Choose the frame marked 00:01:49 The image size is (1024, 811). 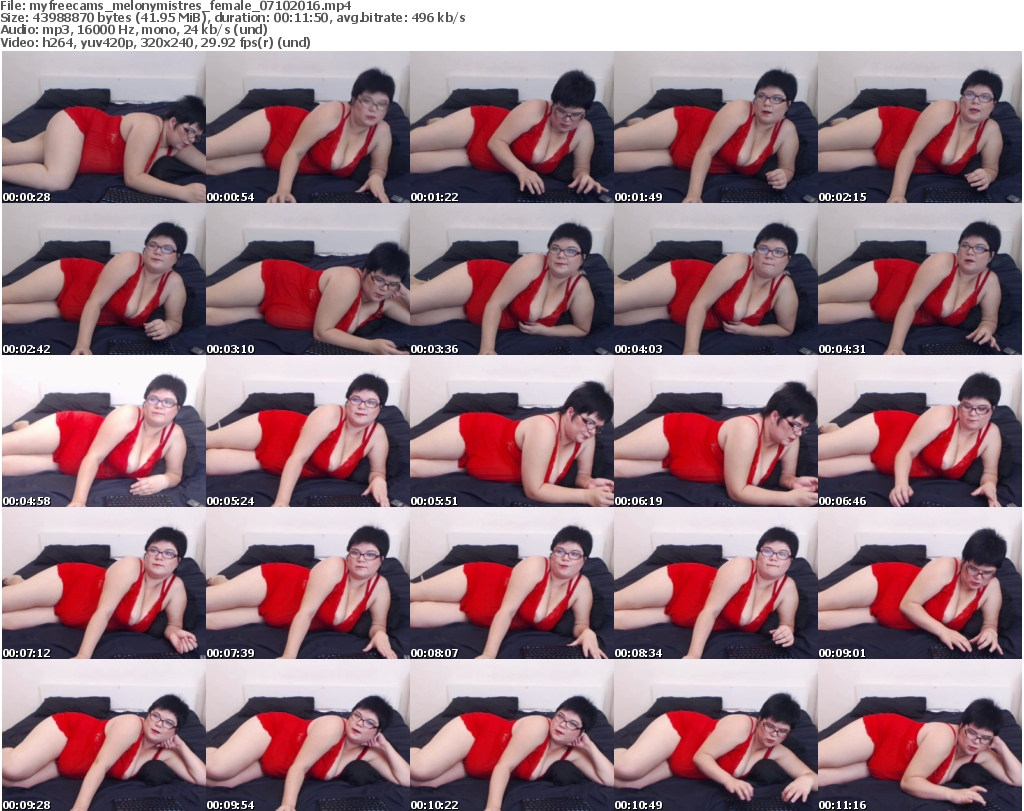pyautogui.click(x=716, y=127)
